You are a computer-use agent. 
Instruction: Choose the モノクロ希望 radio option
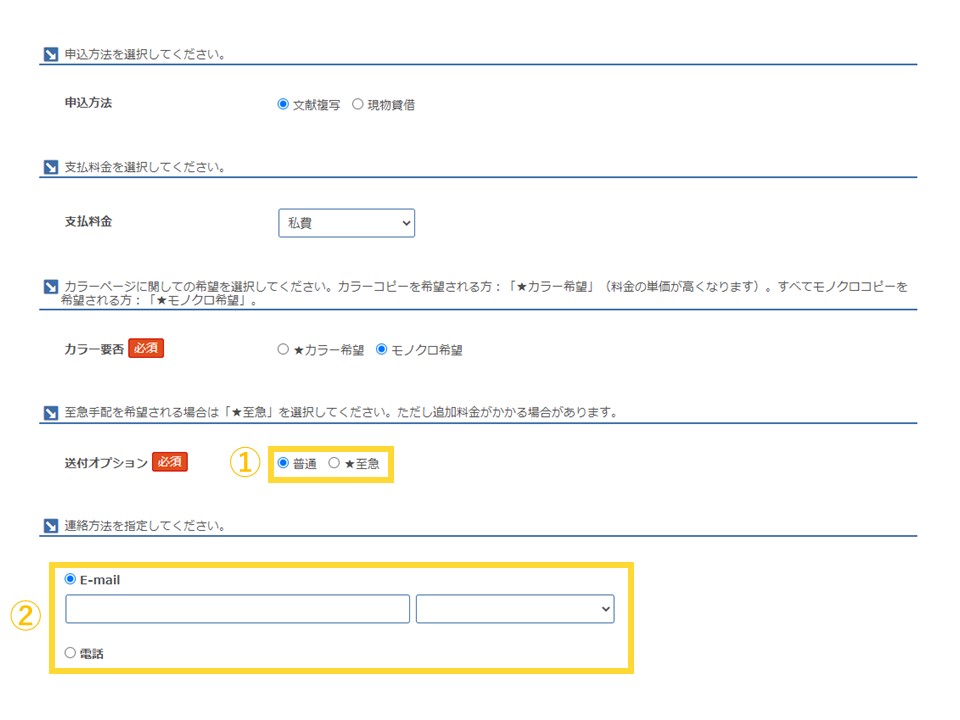[x=381, y=349]
